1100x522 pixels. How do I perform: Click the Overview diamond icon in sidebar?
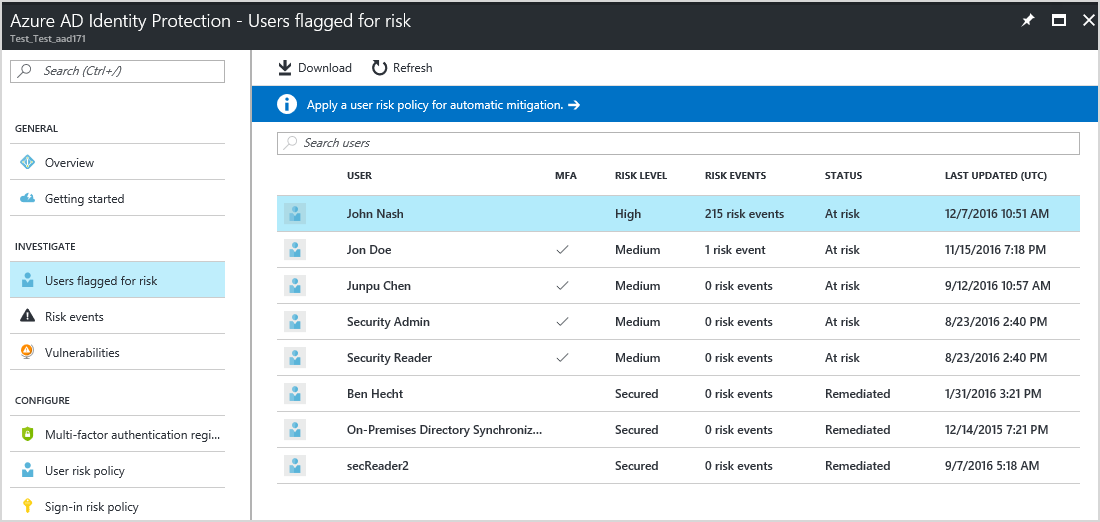(27, 163)
